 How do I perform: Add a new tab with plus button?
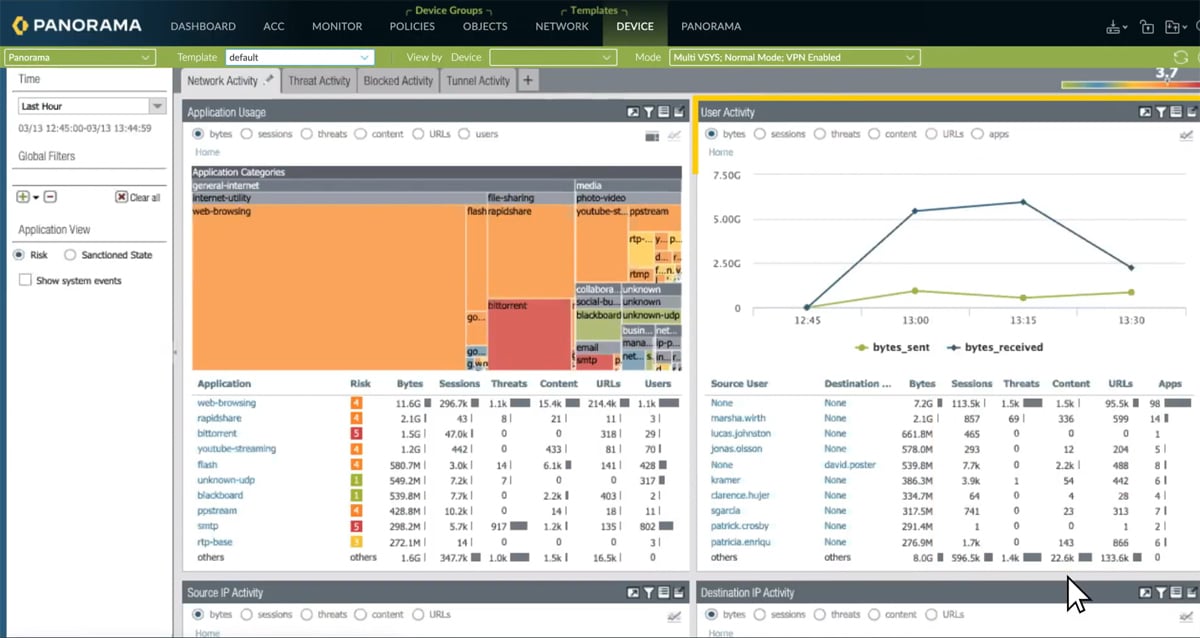(x=527, y=81)
